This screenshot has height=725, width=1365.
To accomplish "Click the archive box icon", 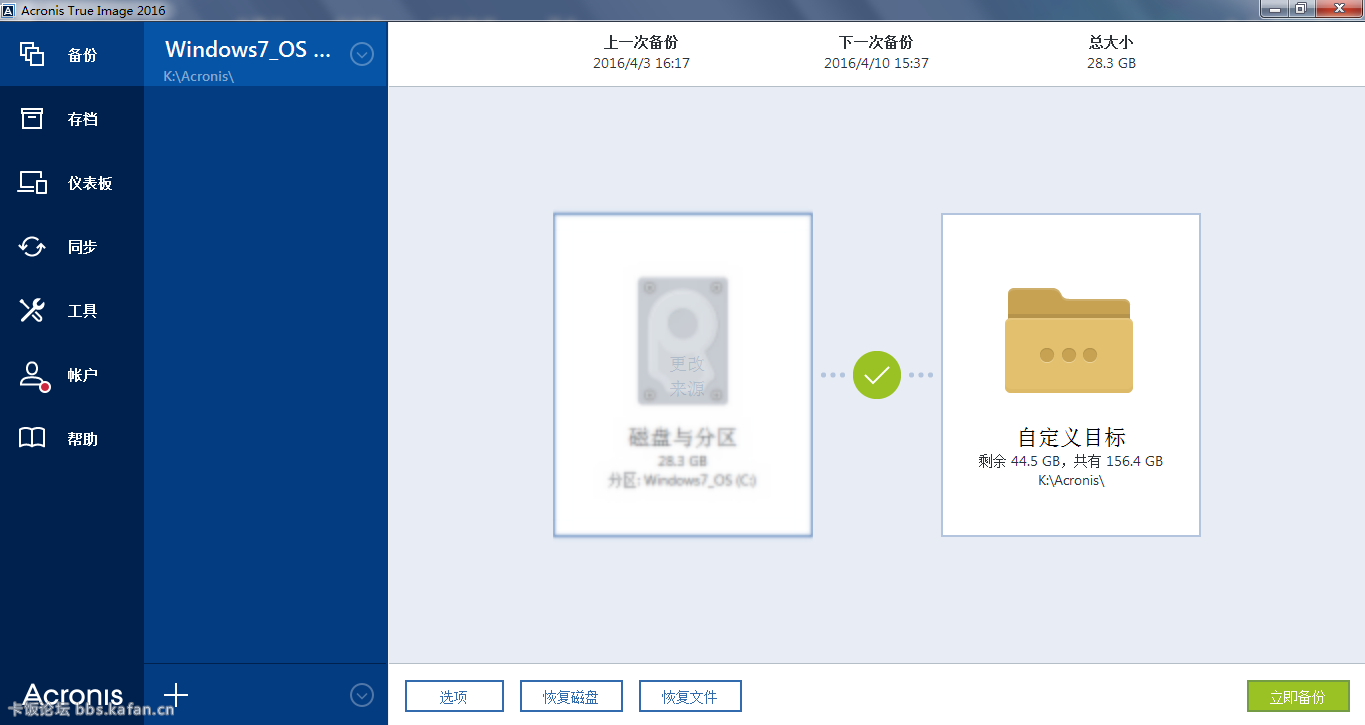I will 32,119.
